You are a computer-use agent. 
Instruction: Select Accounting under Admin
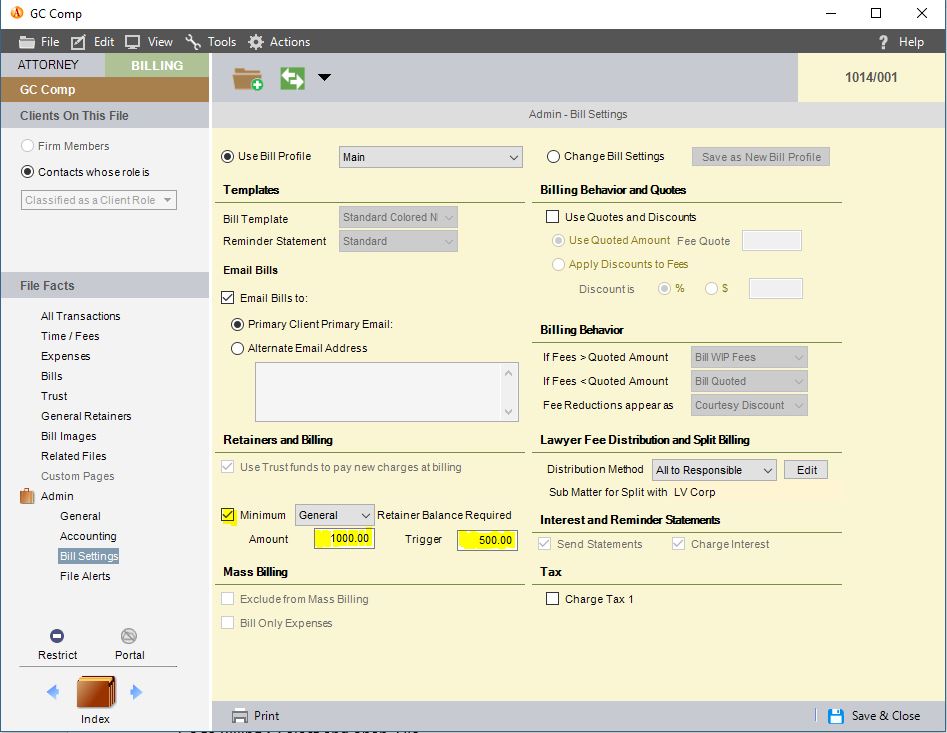[88, 536]
